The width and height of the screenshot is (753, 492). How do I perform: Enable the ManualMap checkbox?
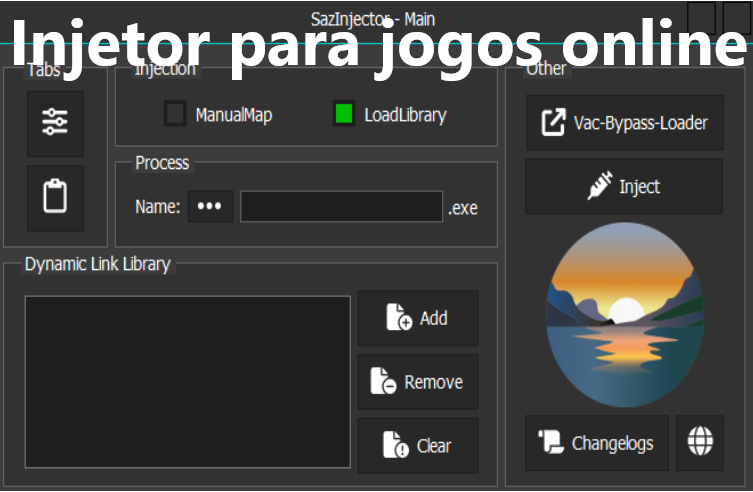[176, 115]
